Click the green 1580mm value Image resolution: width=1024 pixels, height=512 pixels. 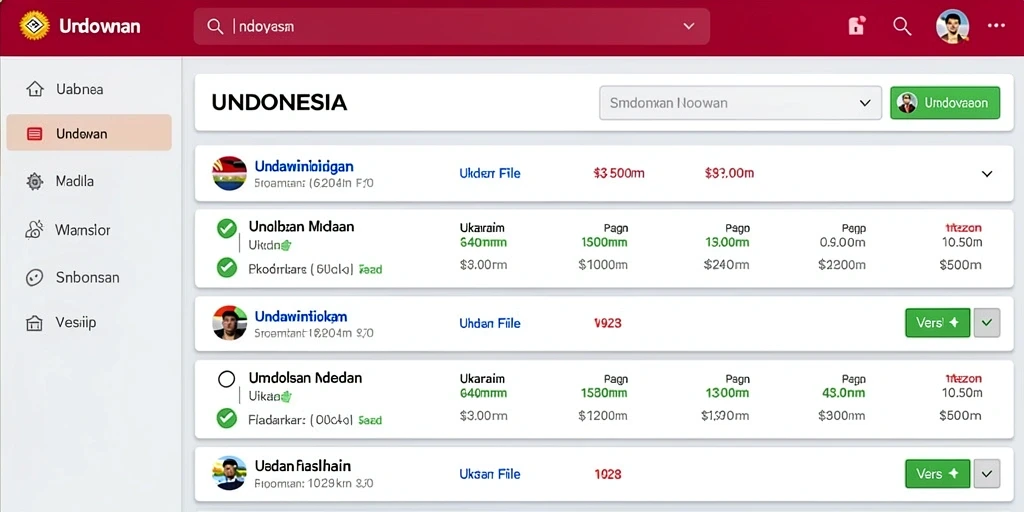604,393
